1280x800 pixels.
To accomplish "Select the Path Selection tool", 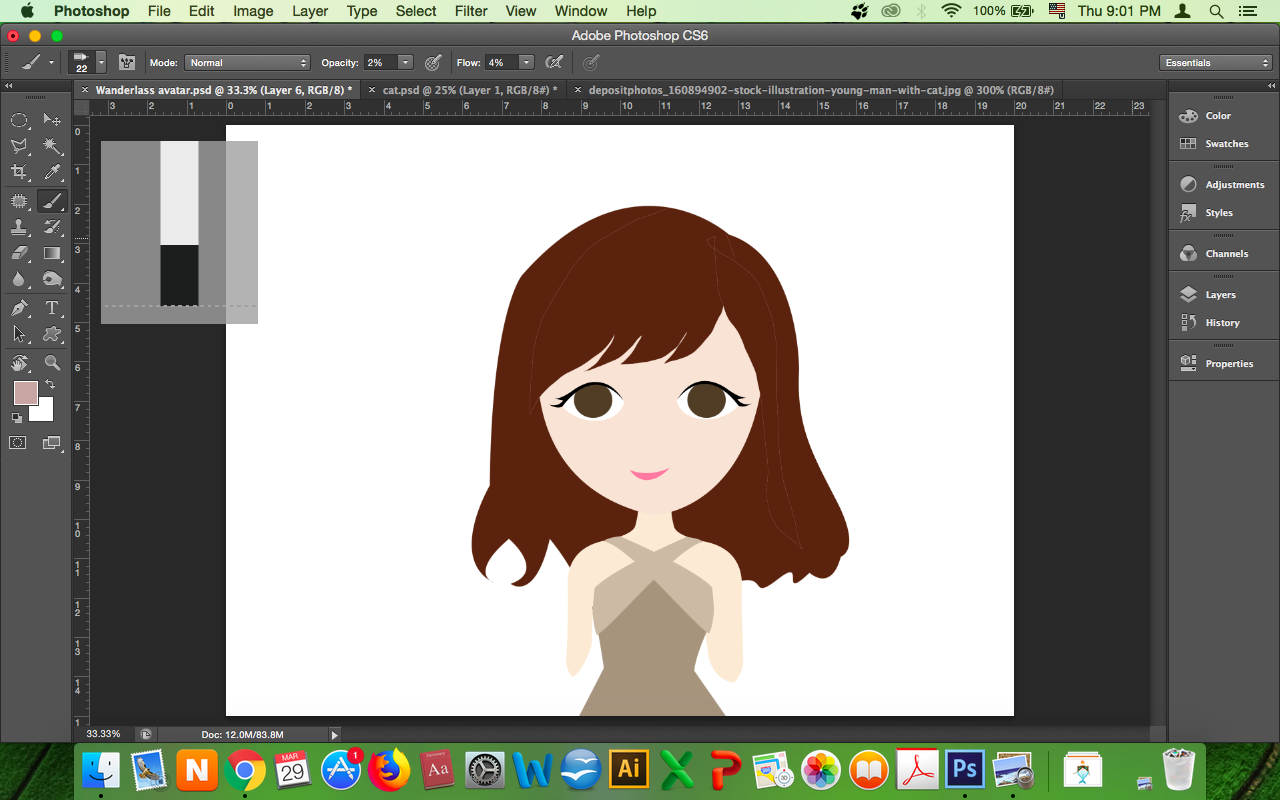I will (x=19, y=334).
